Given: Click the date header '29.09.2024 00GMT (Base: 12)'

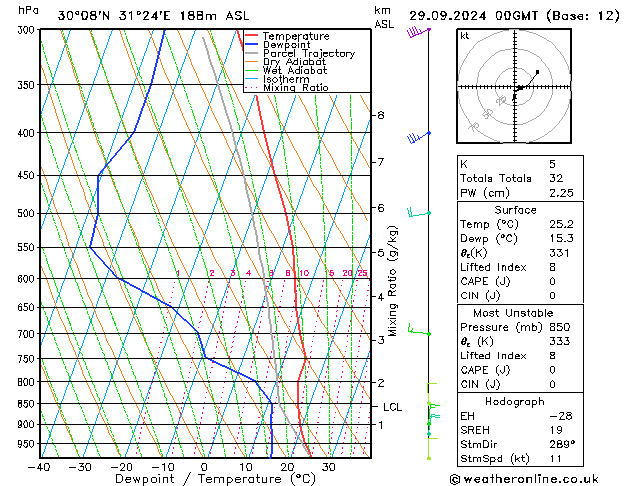Looking at the screenshot, I should [514, 16].
